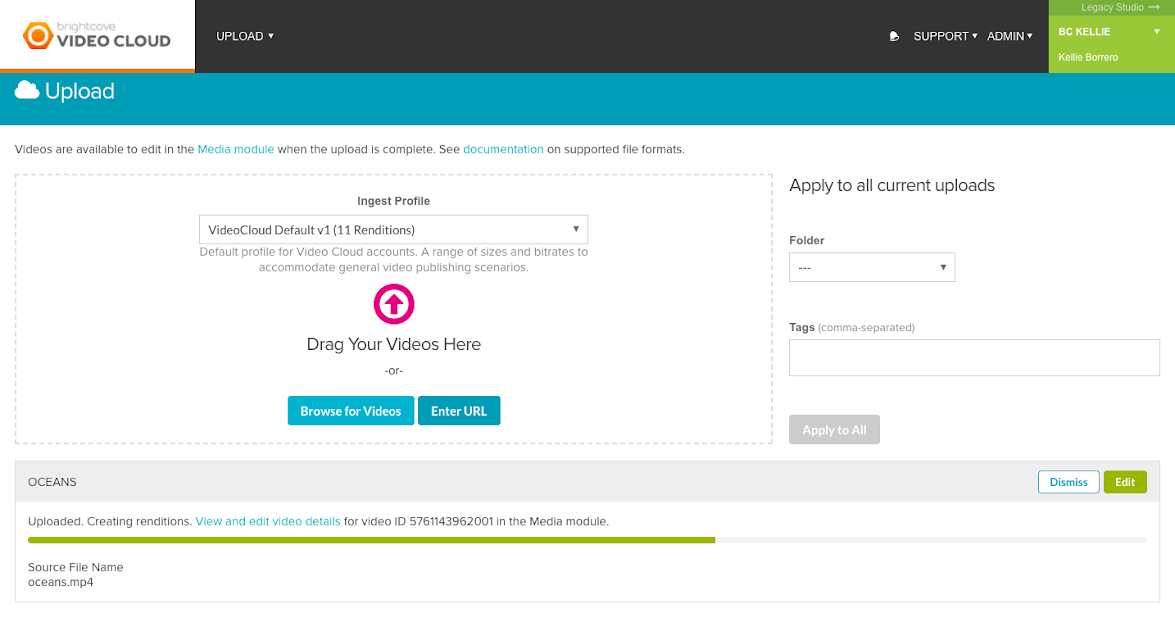Click the Kellie Borrero user name
Image resolution: width=1175 pixels, height=618 pixels.
pyautogui.click(x=1088, y=57)
